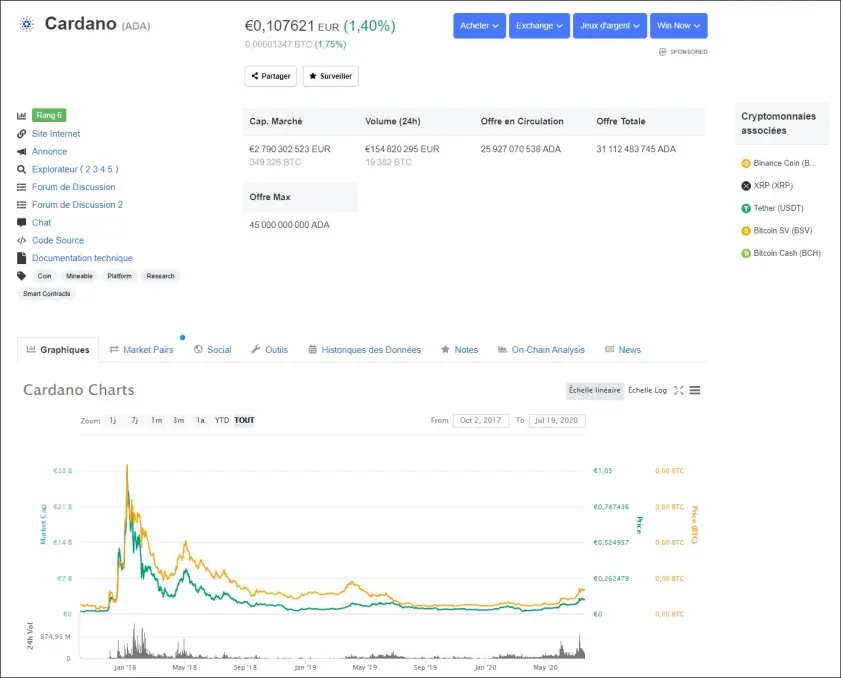
Task: Set chart zoom to TOUT
Action: coord(244,420)
